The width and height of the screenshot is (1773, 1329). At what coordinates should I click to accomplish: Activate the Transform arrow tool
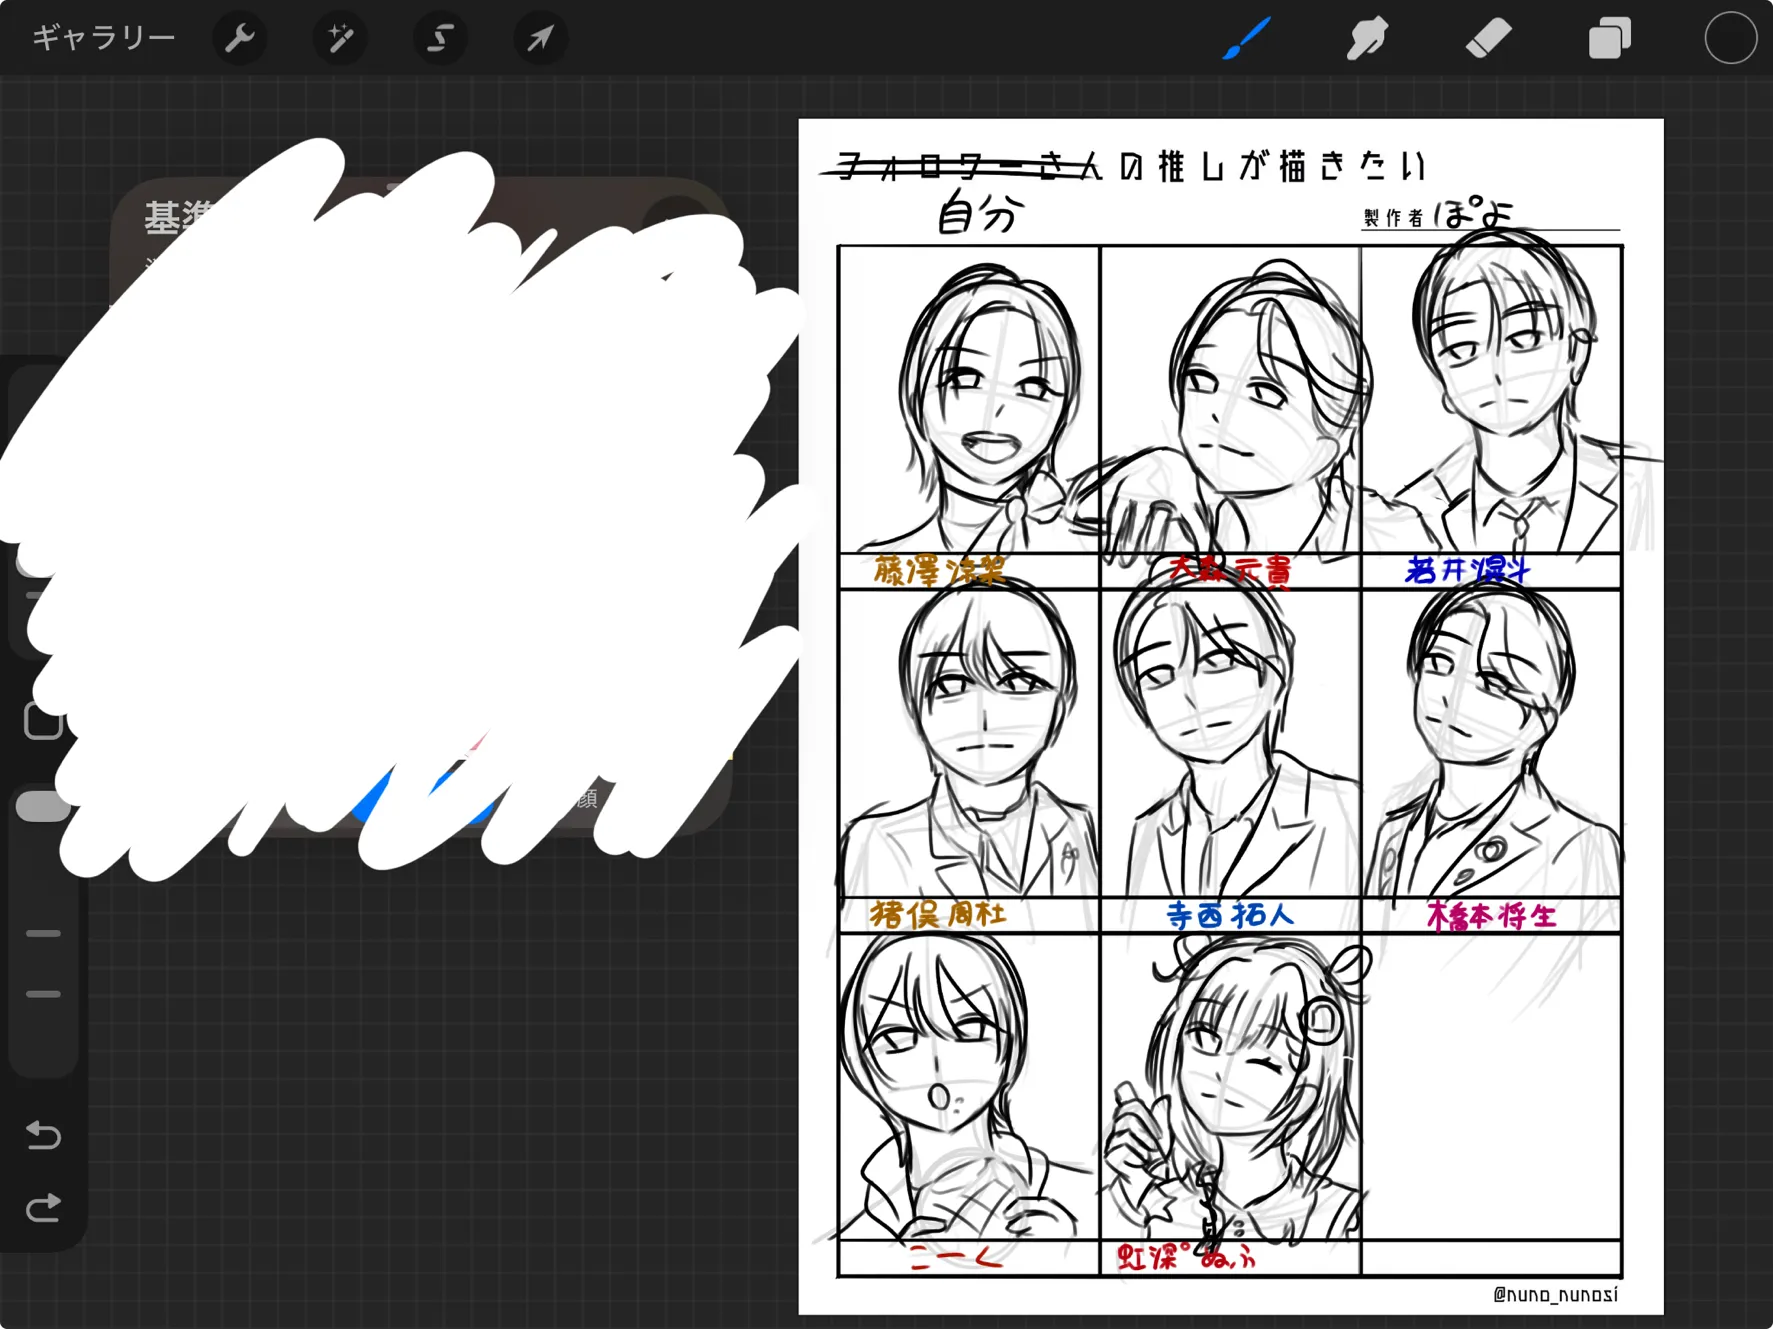[540, 39]
